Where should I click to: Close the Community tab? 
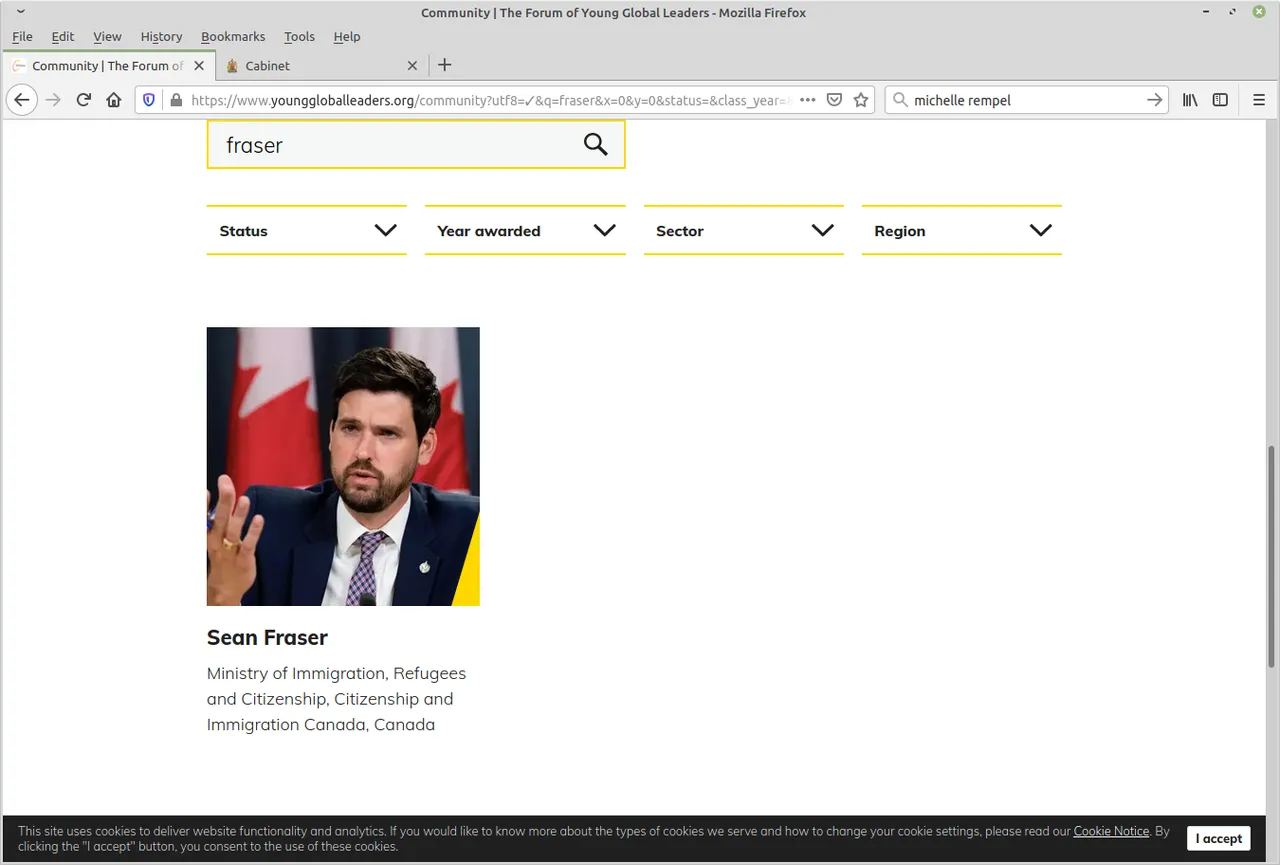[x=199, y=66]
